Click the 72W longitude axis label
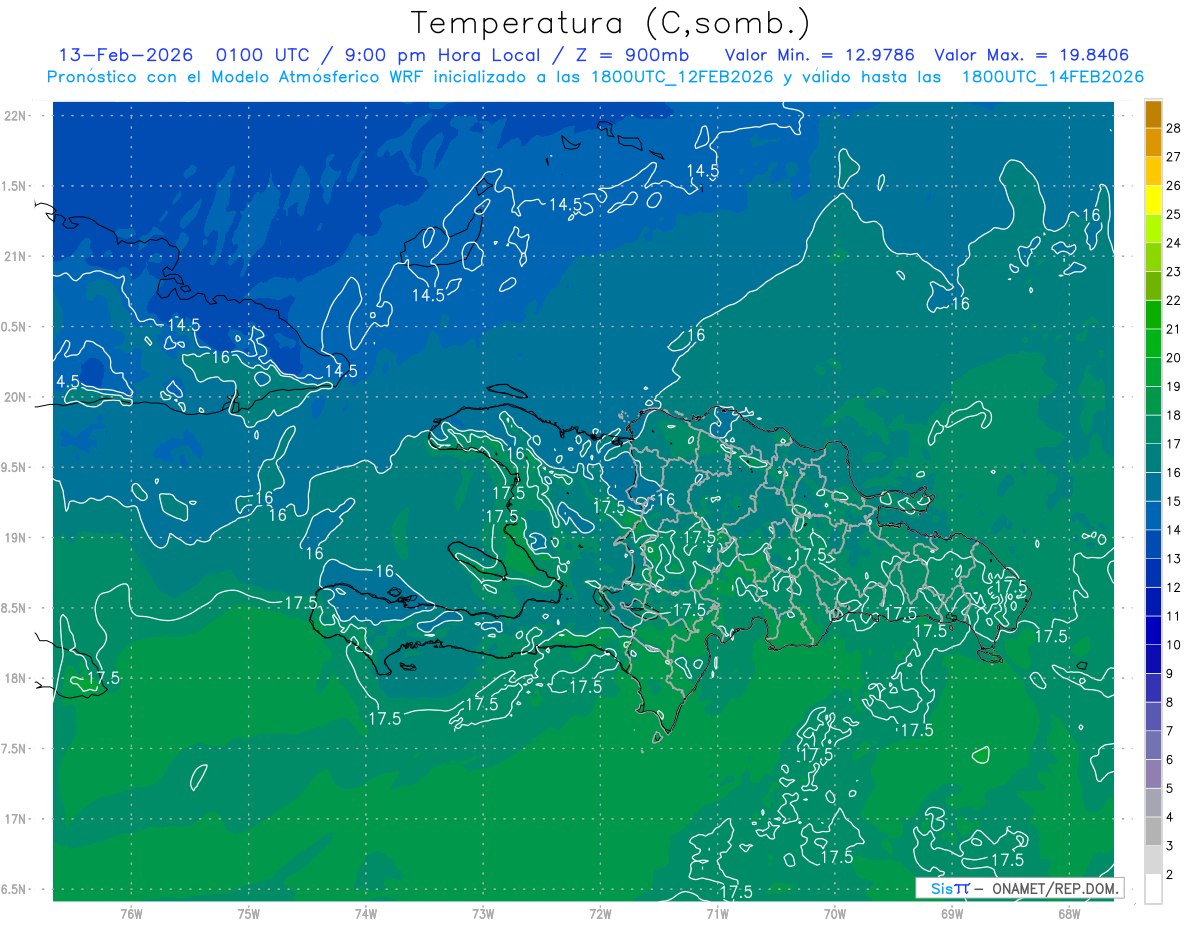Image resolution: width=1200 pixels, height=927 pixels. pyautogui.click(x=600, y=913)
